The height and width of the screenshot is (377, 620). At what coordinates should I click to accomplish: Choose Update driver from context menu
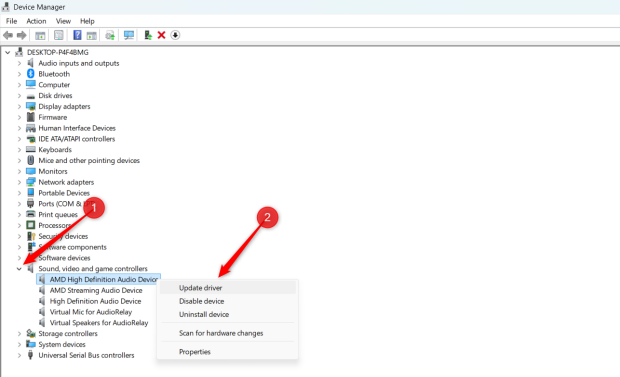tap(228, 288)
